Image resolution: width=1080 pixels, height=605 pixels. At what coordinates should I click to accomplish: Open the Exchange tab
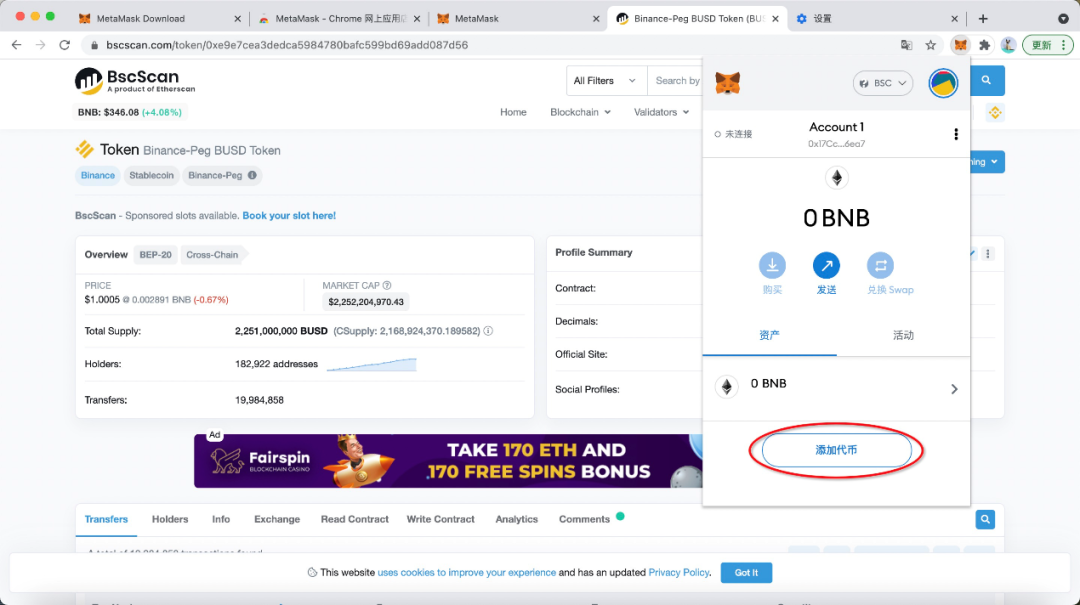(x=277, y=520)
